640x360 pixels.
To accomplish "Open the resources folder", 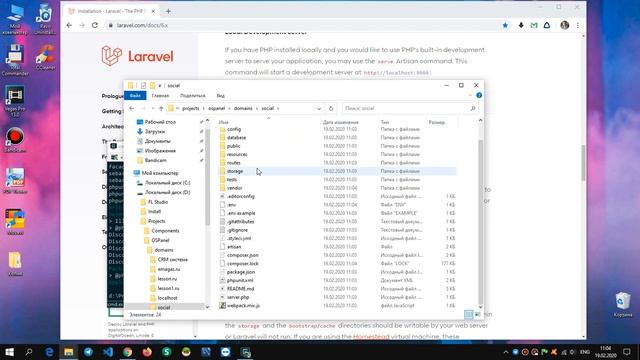I will click(237, 154).
